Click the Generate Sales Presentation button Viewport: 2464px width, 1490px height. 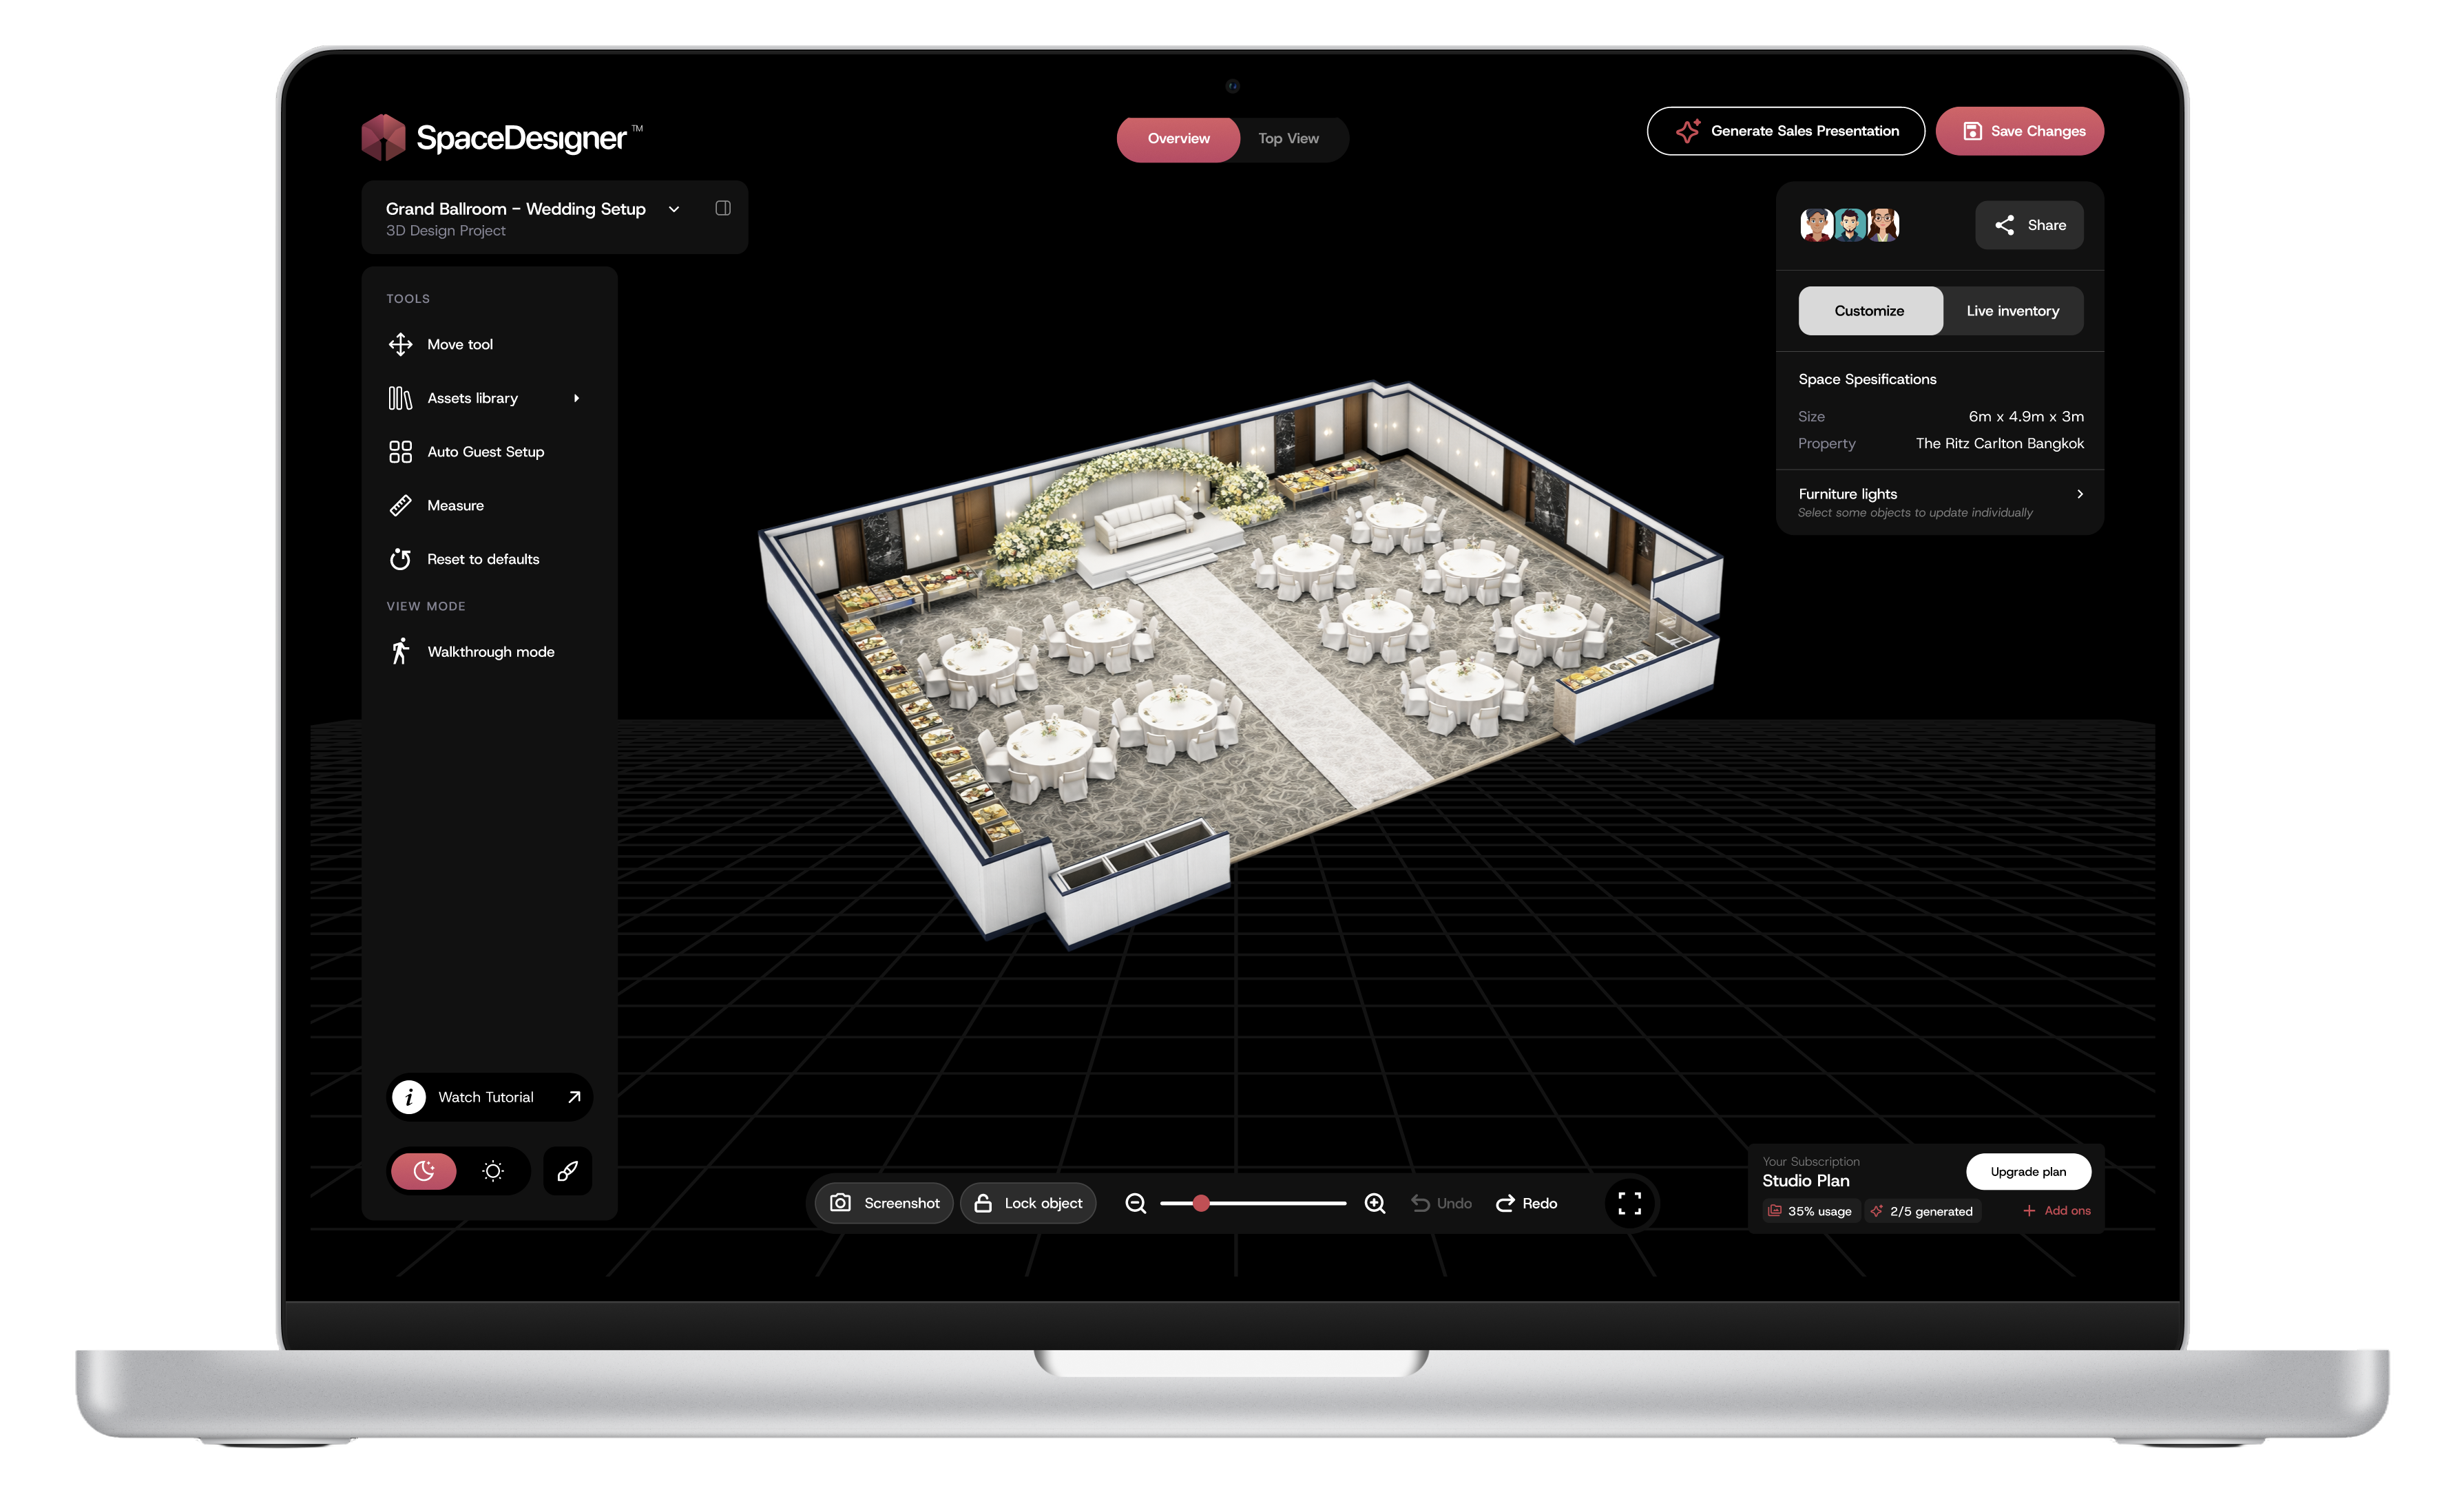pos(1785,131)
